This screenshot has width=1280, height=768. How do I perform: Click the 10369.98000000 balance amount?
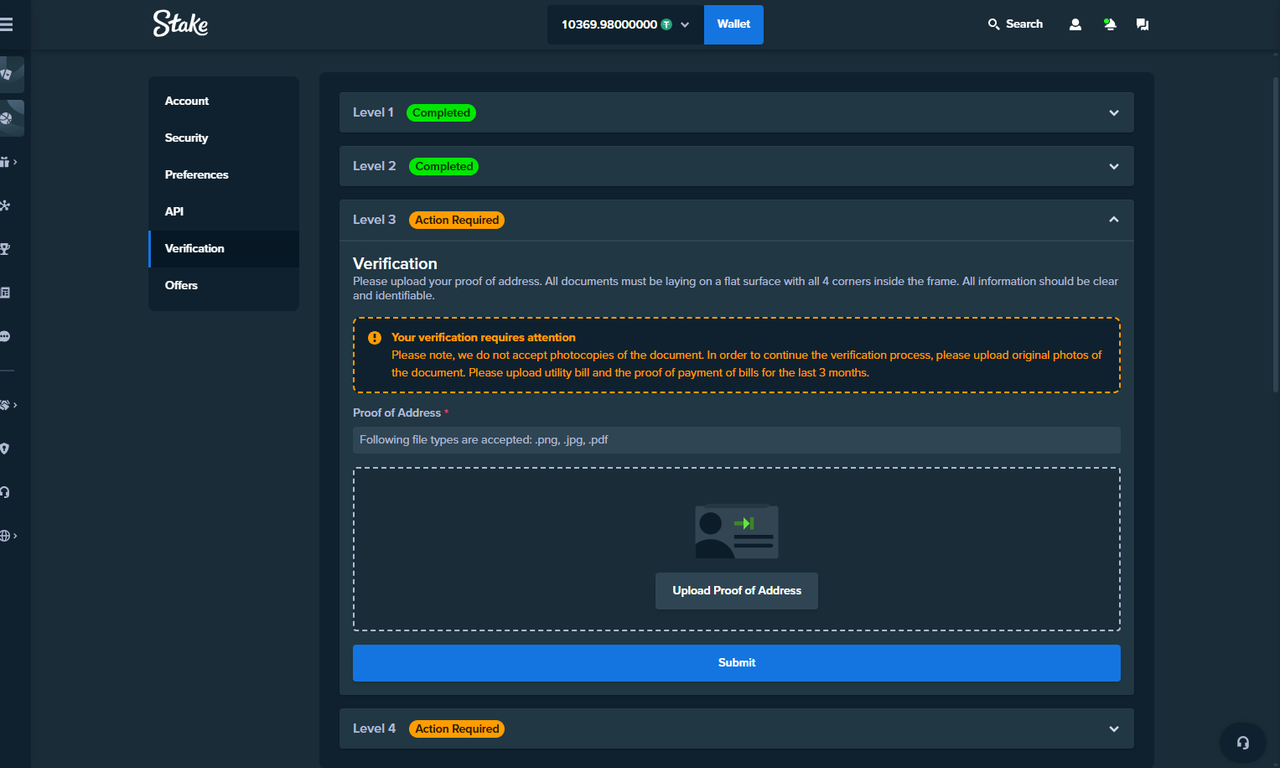(x=609, y=24)
